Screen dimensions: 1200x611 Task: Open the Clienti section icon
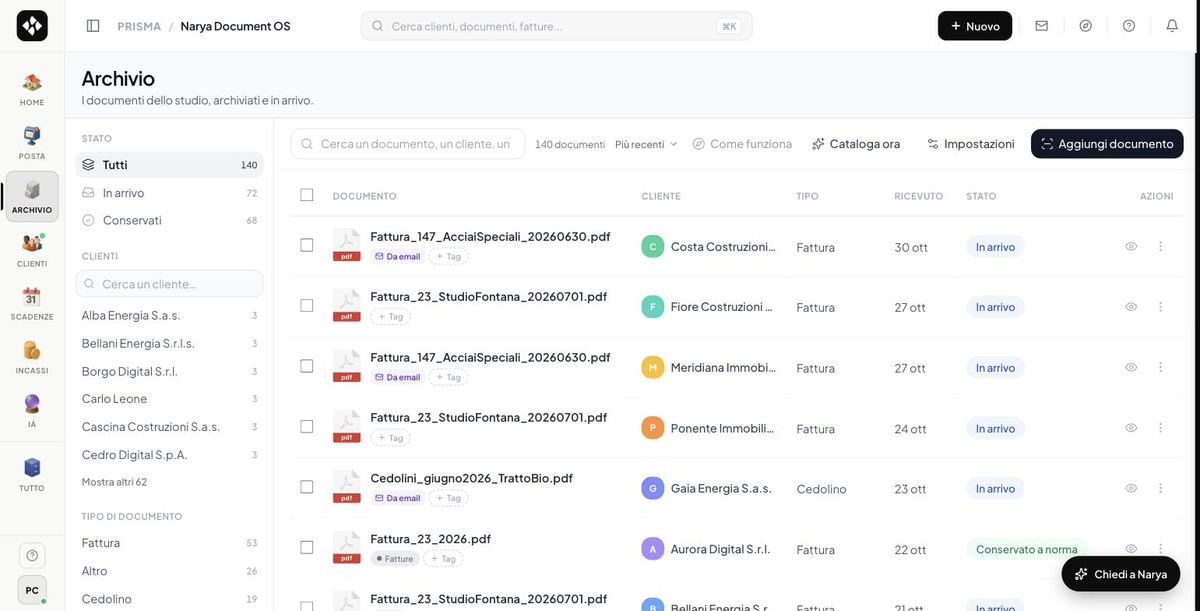tap(32, 249)
